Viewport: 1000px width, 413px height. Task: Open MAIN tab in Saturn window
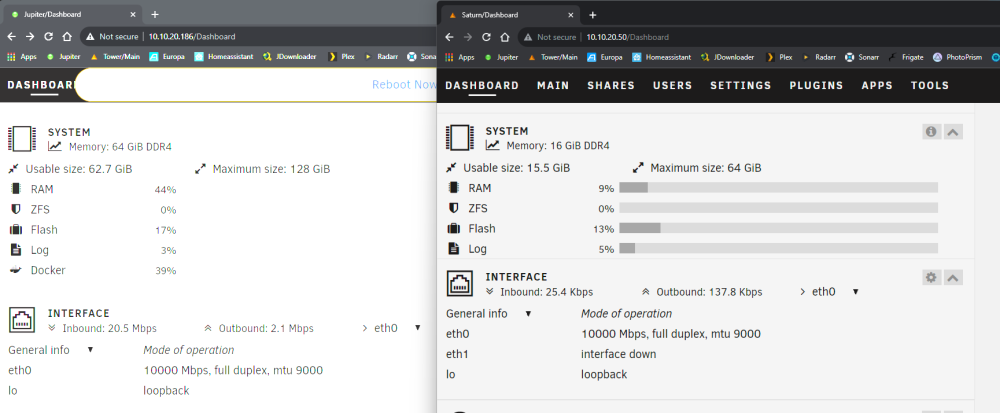(x=553, y=85)
